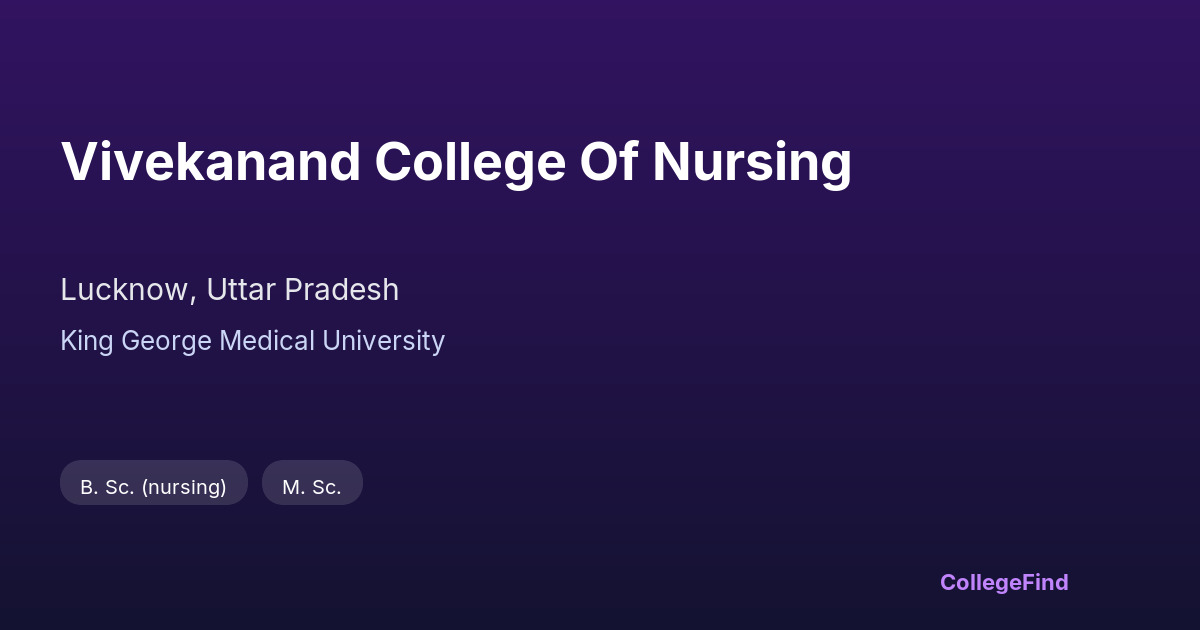Click the word College in the heading
The height and width of the screenshot is (630, 1200).
coord(470,162)
